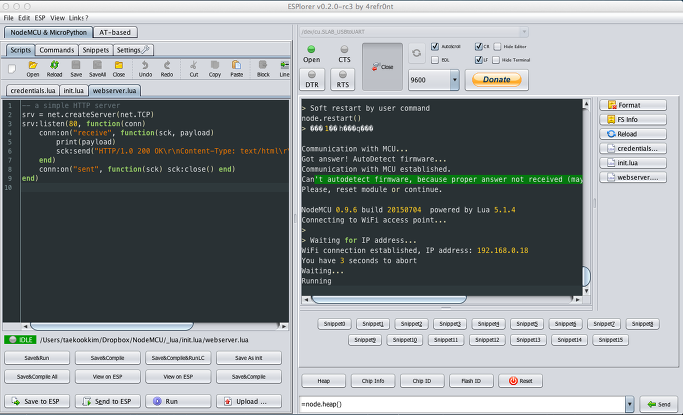
Task: Open the Links menu
Action: click(78, 18)
